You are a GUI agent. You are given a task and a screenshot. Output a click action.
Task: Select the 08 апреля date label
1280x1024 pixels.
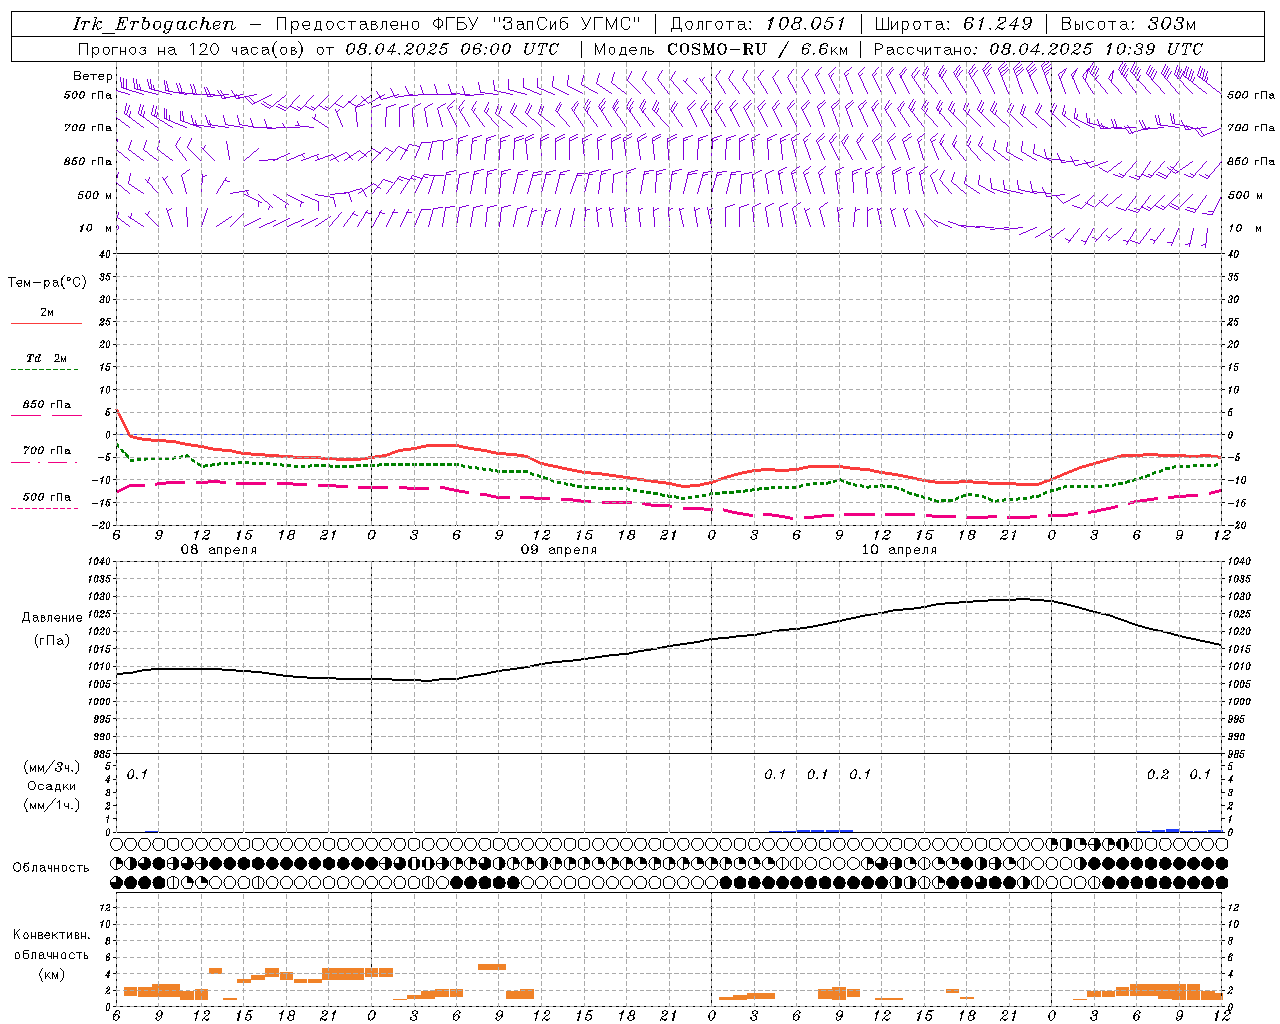(x=218, y=550)
